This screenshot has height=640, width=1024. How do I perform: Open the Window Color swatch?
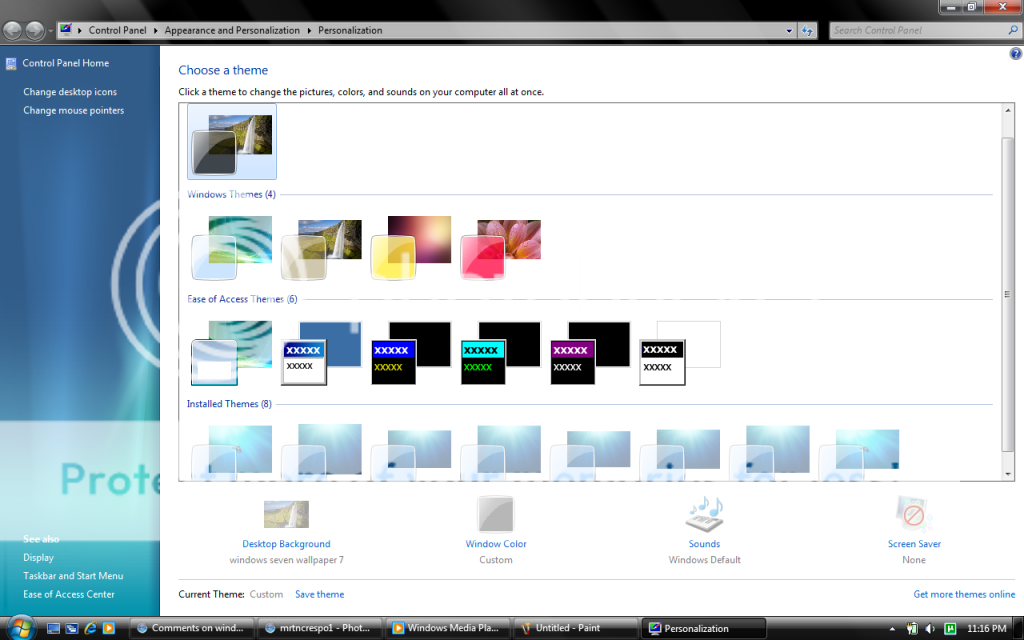[x=495, y=514]
